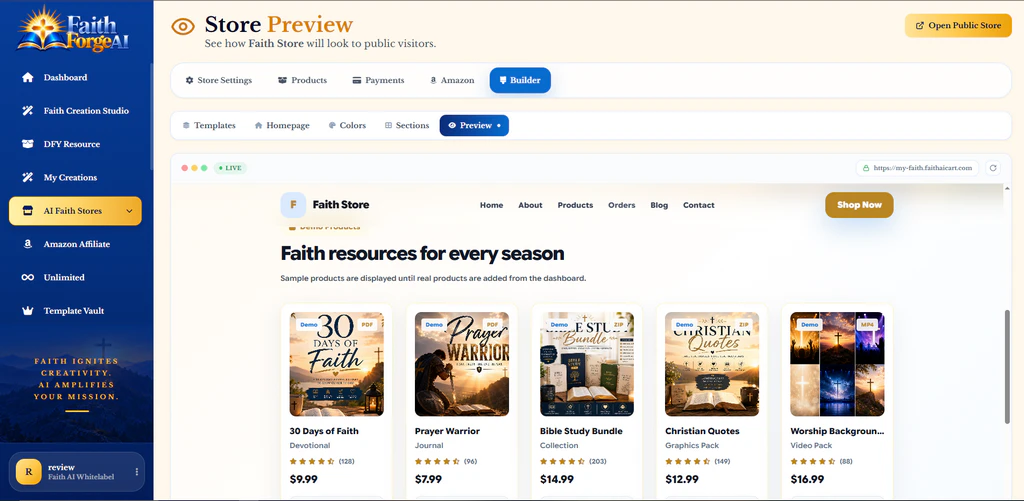Click the refresh icon beside store URL

tap(993, 168)
